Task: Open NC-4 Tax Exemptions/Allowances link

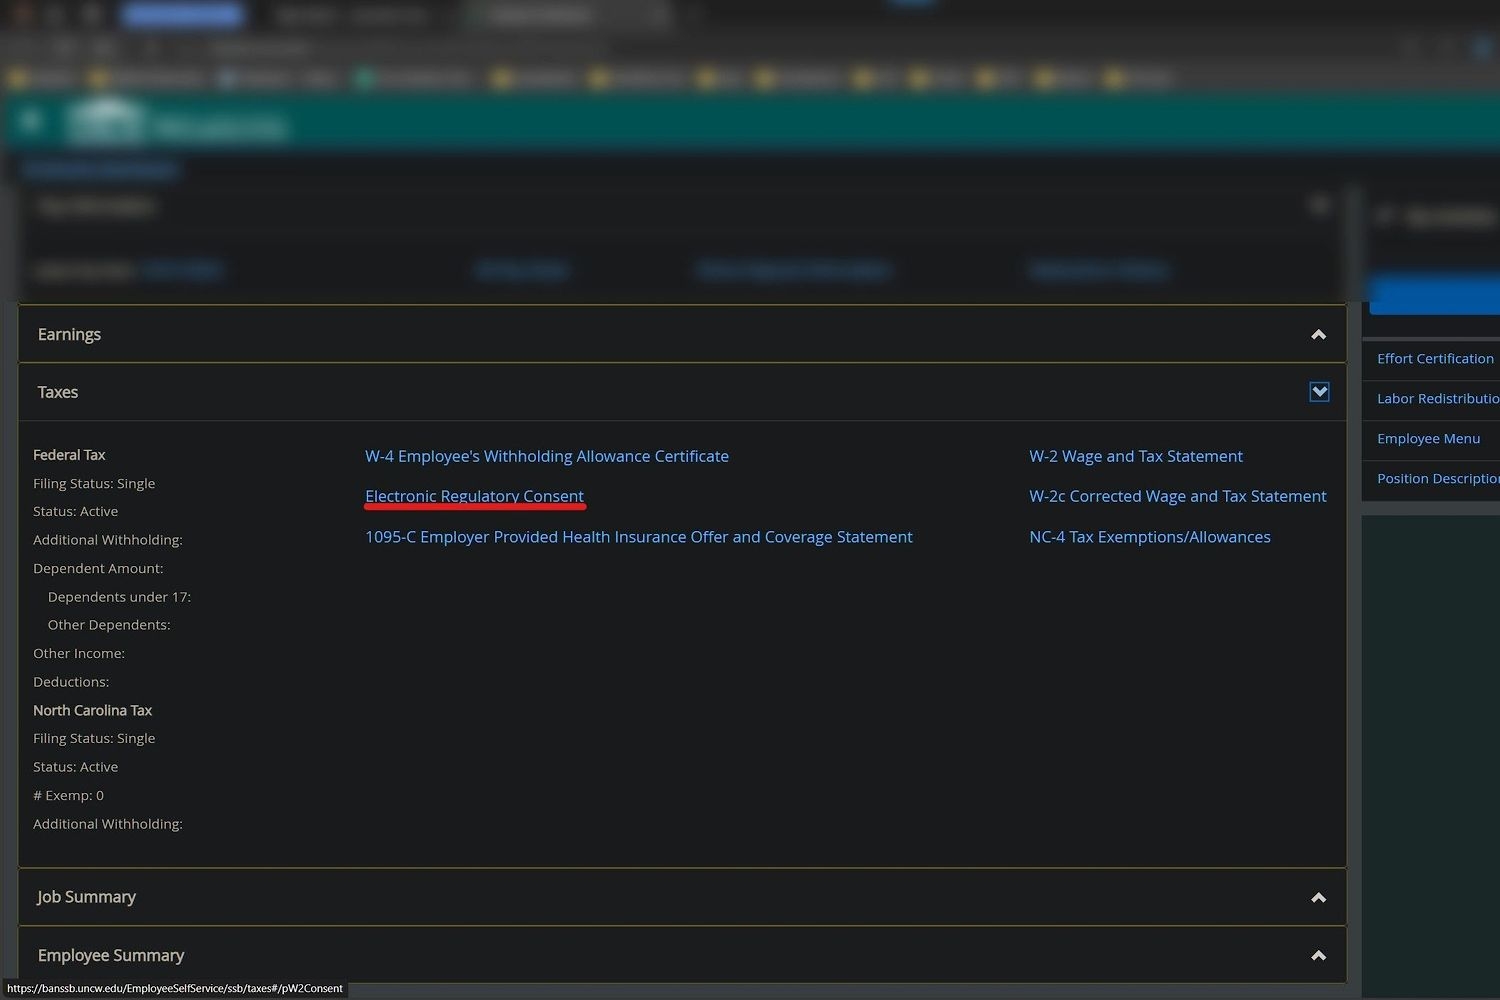Action: 1149,537
